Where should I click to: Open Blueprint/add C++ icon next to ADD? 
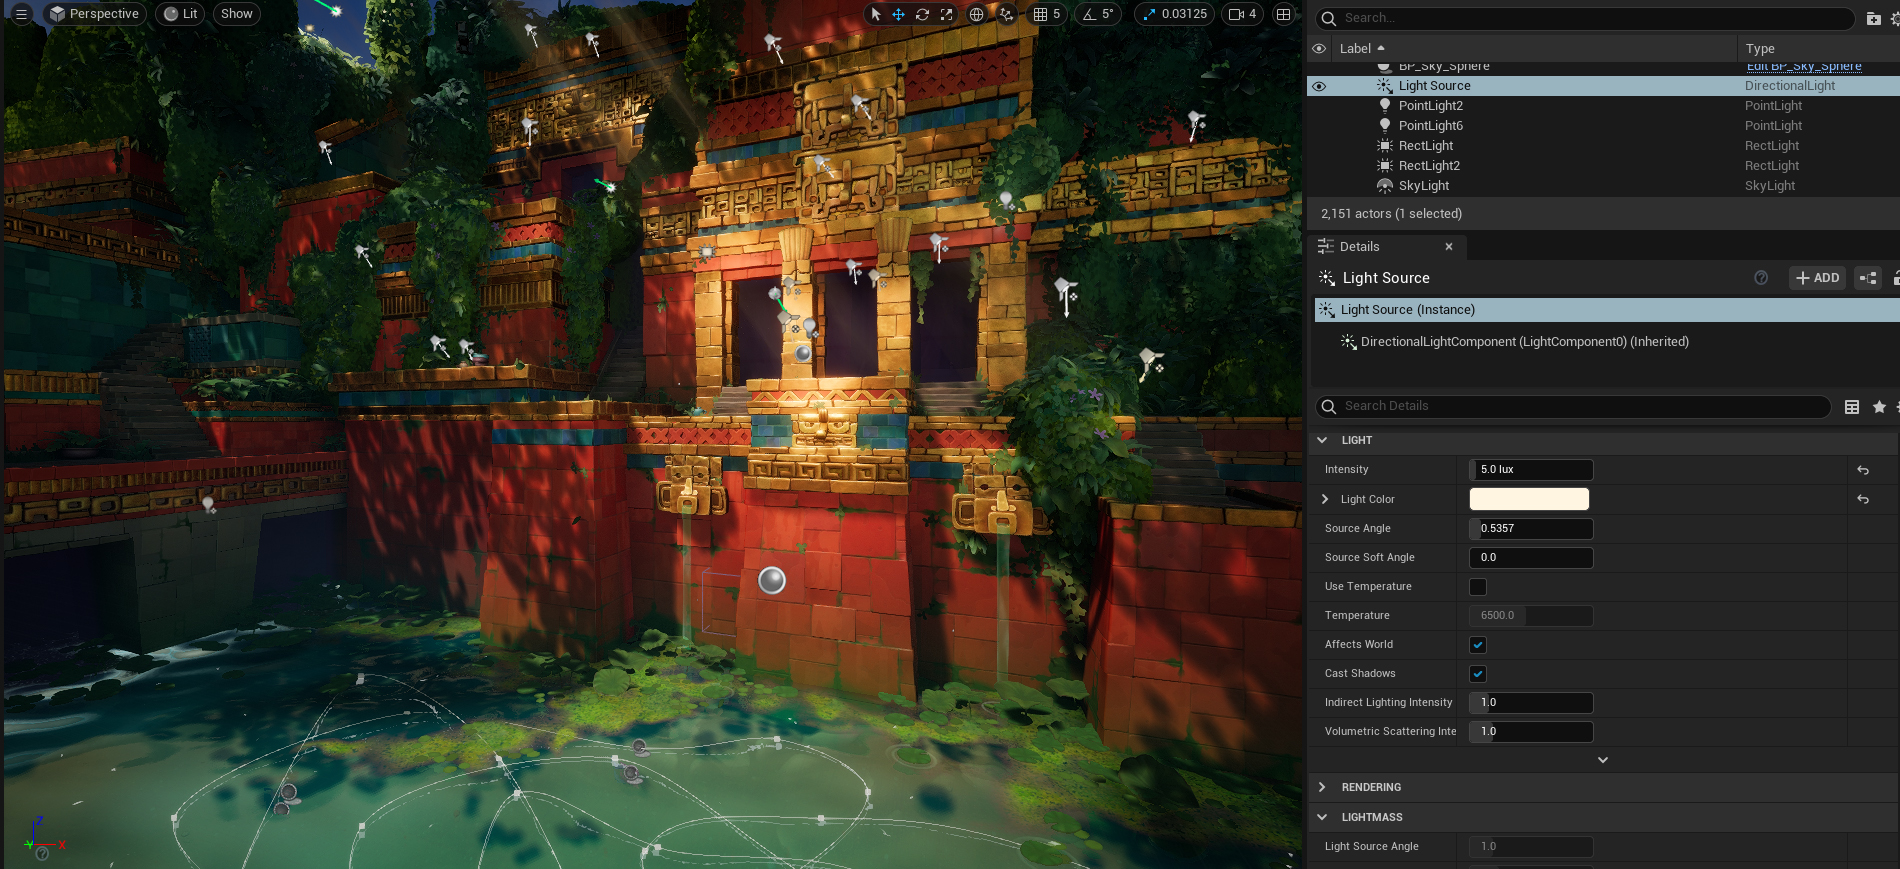[x=1867, y=278]
